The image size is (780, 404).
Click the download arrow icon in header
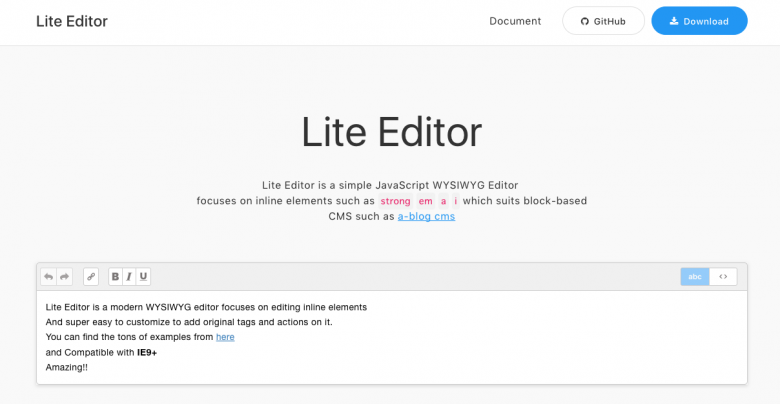(x=674, y=21)
